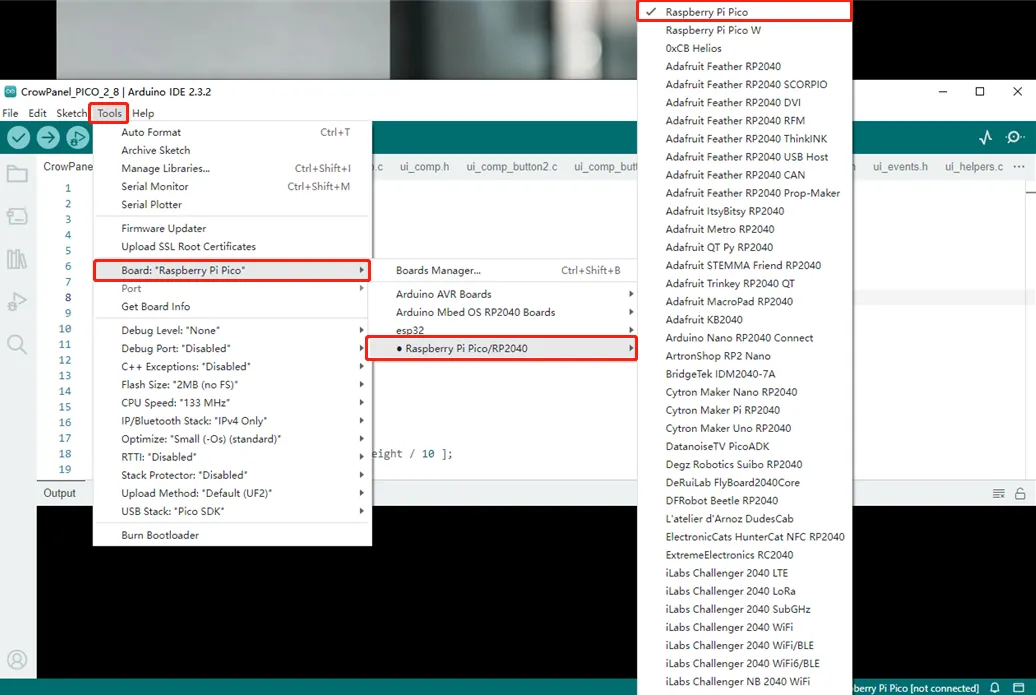Switch to the ui_comp_button2.c tab
This screenshot has height=695, width=1036.
coord(511,166)
